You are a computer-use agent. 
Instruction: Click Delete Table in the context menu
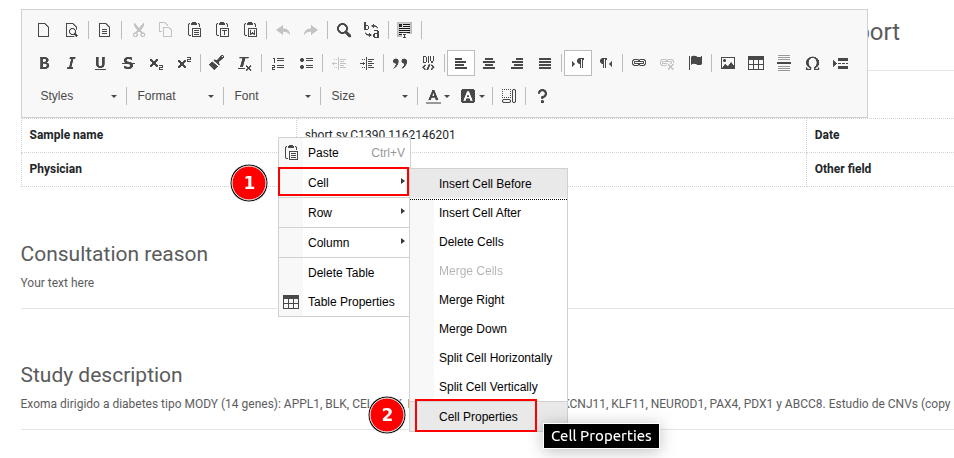point(341,273)
